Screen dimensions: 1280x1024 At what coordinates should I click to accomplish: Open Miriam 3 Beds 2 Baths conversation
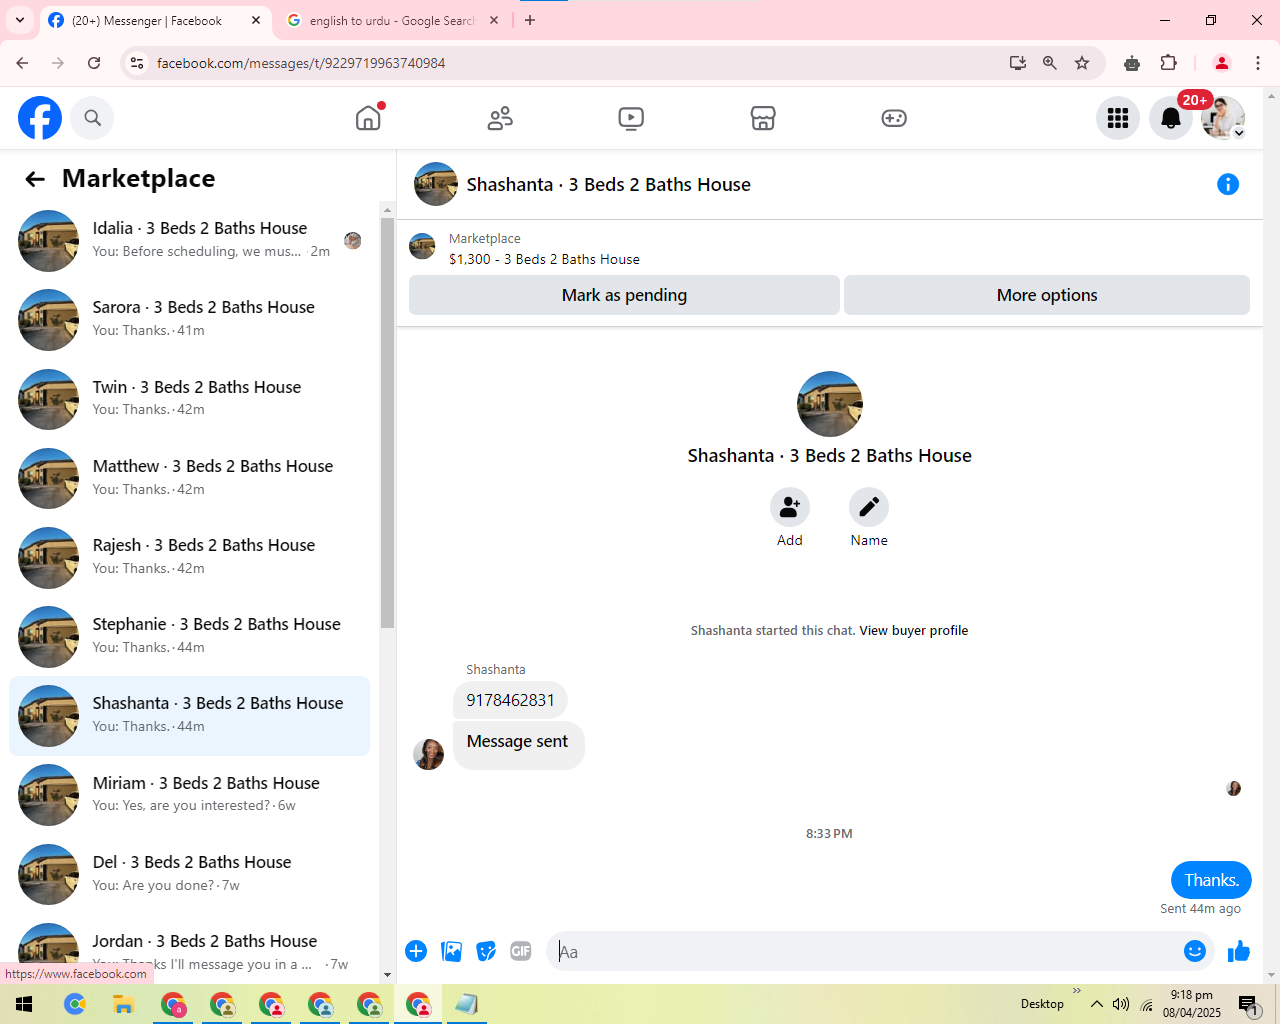[x=190, y=795]
